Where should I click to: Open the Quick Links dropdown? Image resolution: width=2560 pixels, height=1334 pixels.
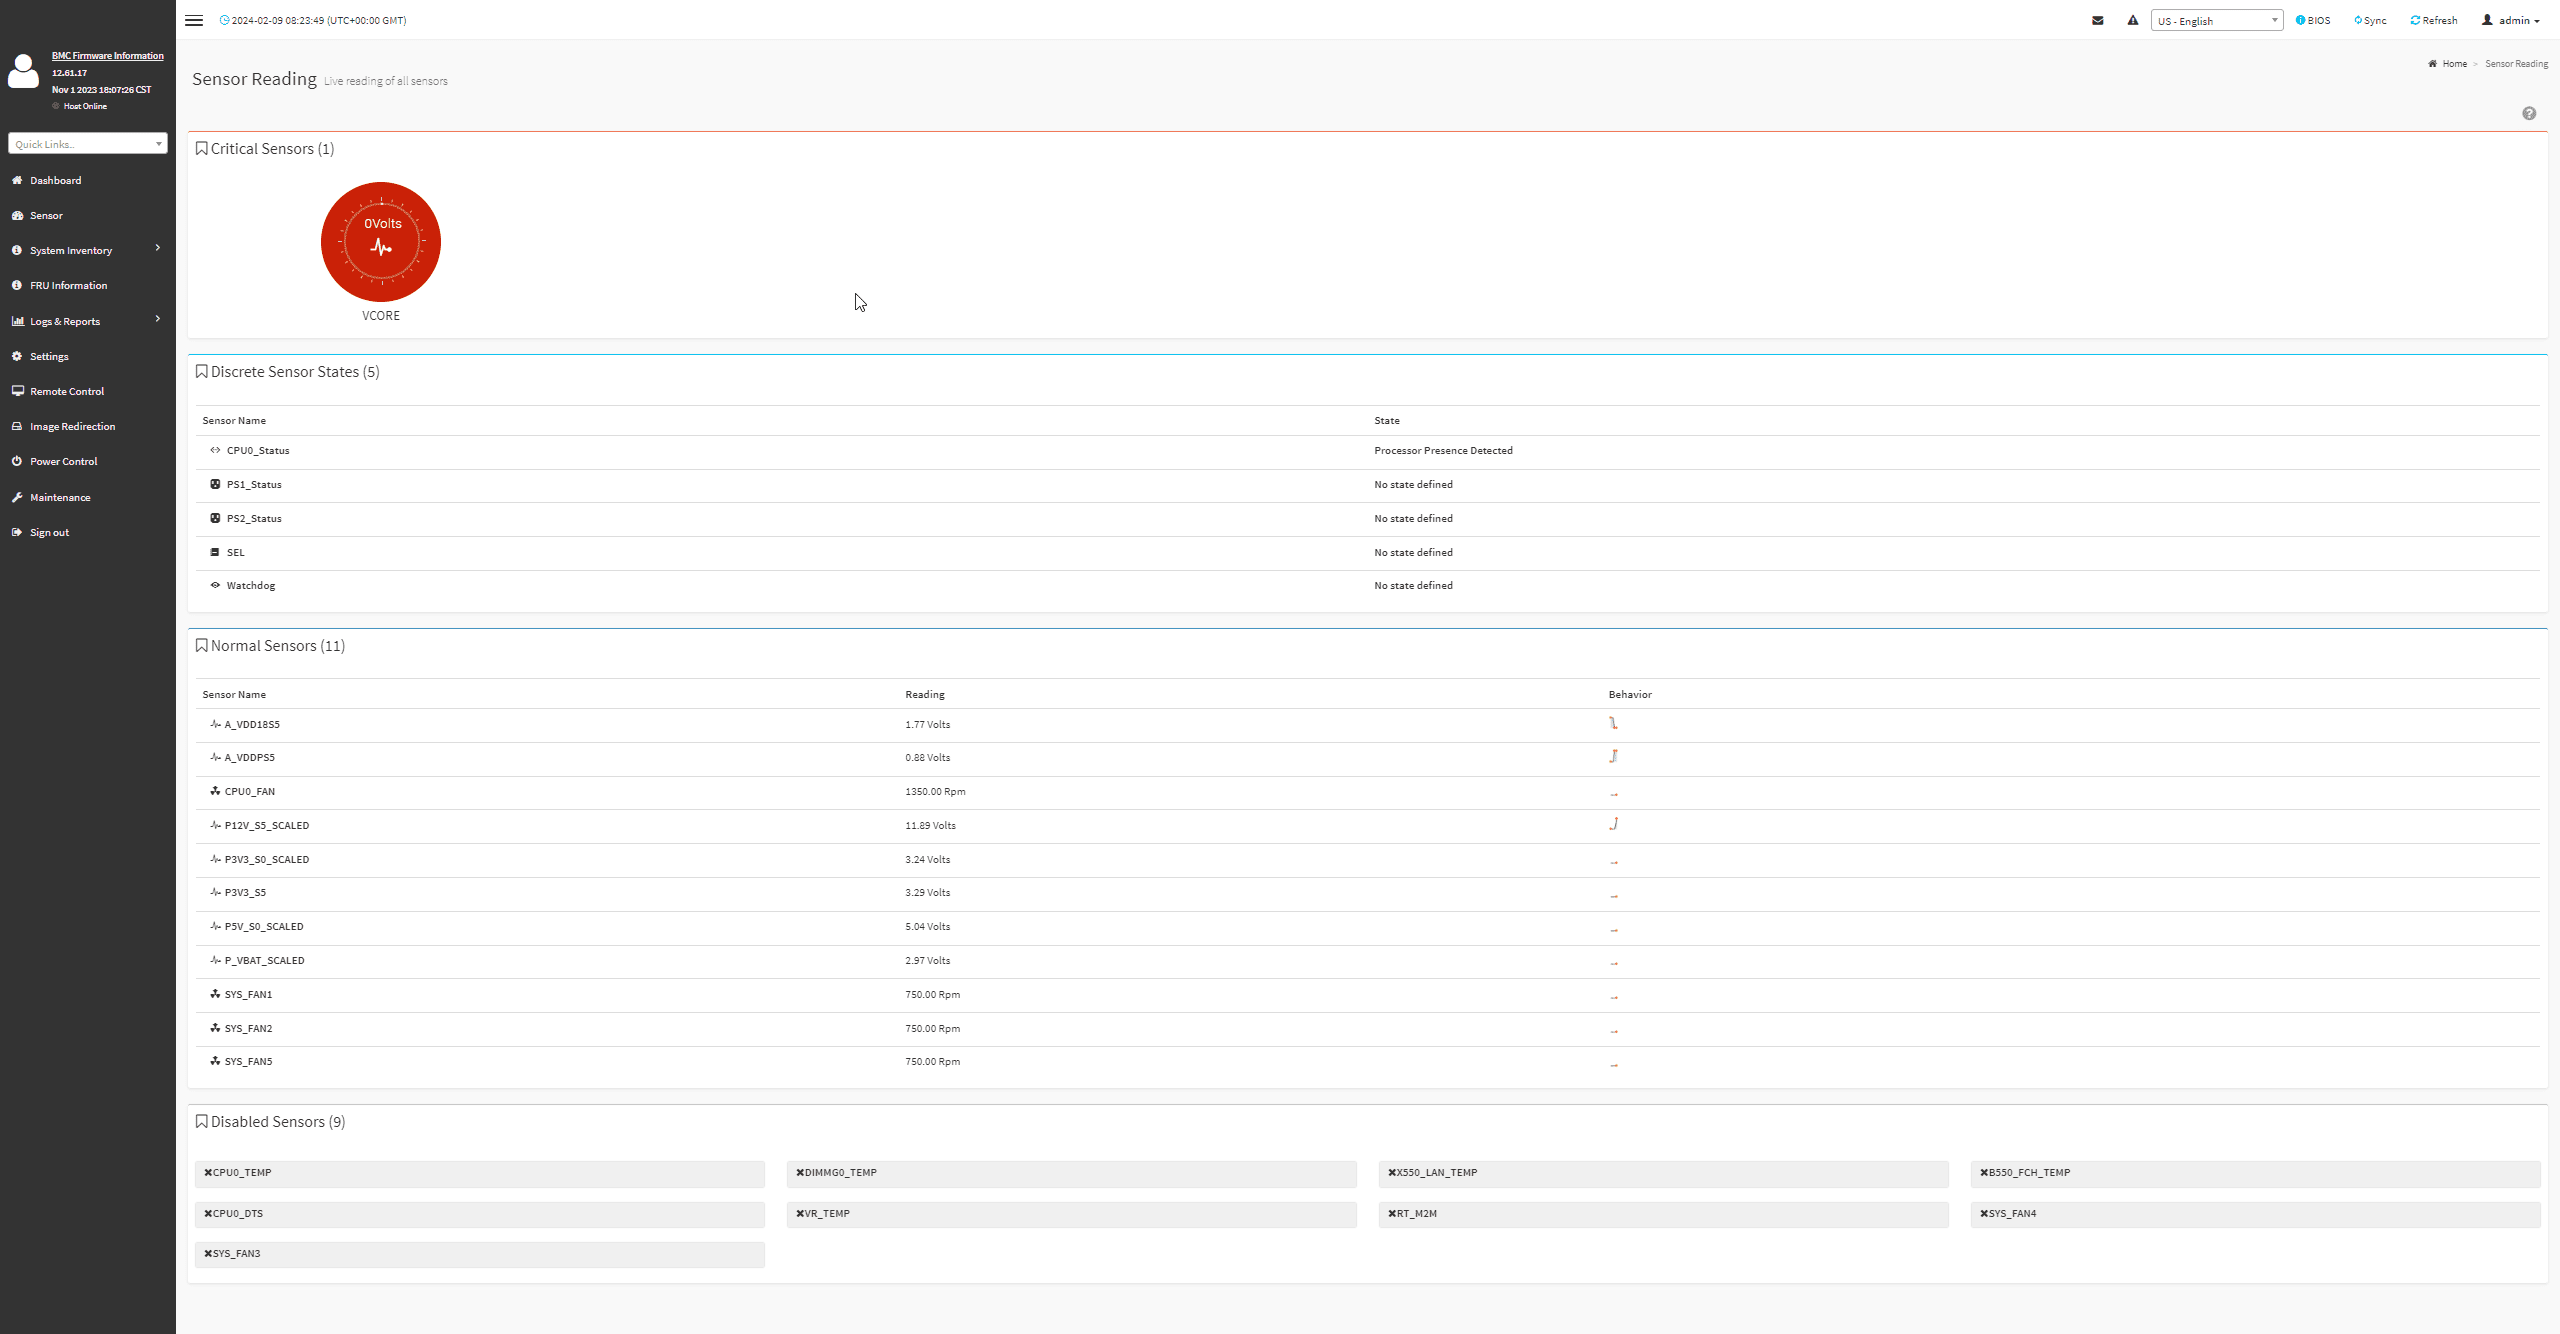click(88, 144)
